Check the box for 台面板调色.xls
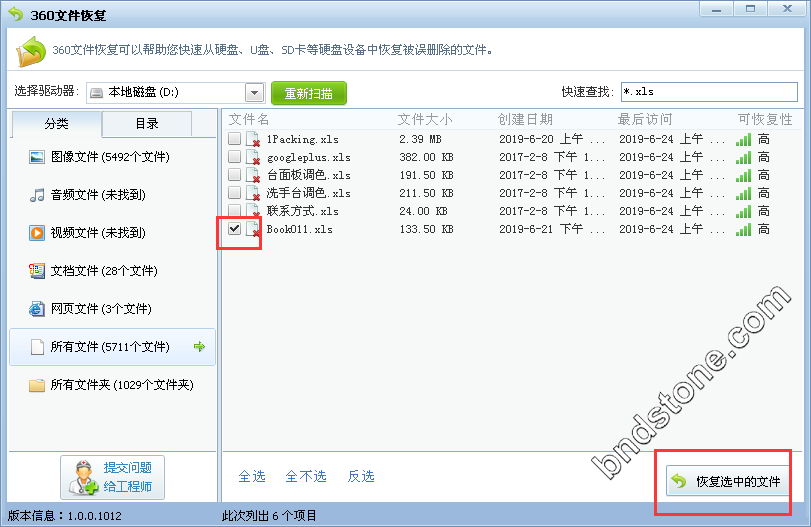 click(x=234, y=175)
